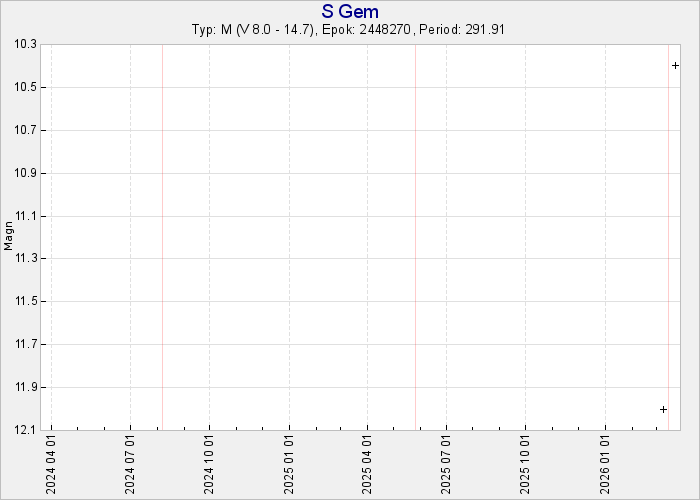700x500 pixels.
Task: Click the subtitle showing type, epoch and period
Action: point(349,29)
